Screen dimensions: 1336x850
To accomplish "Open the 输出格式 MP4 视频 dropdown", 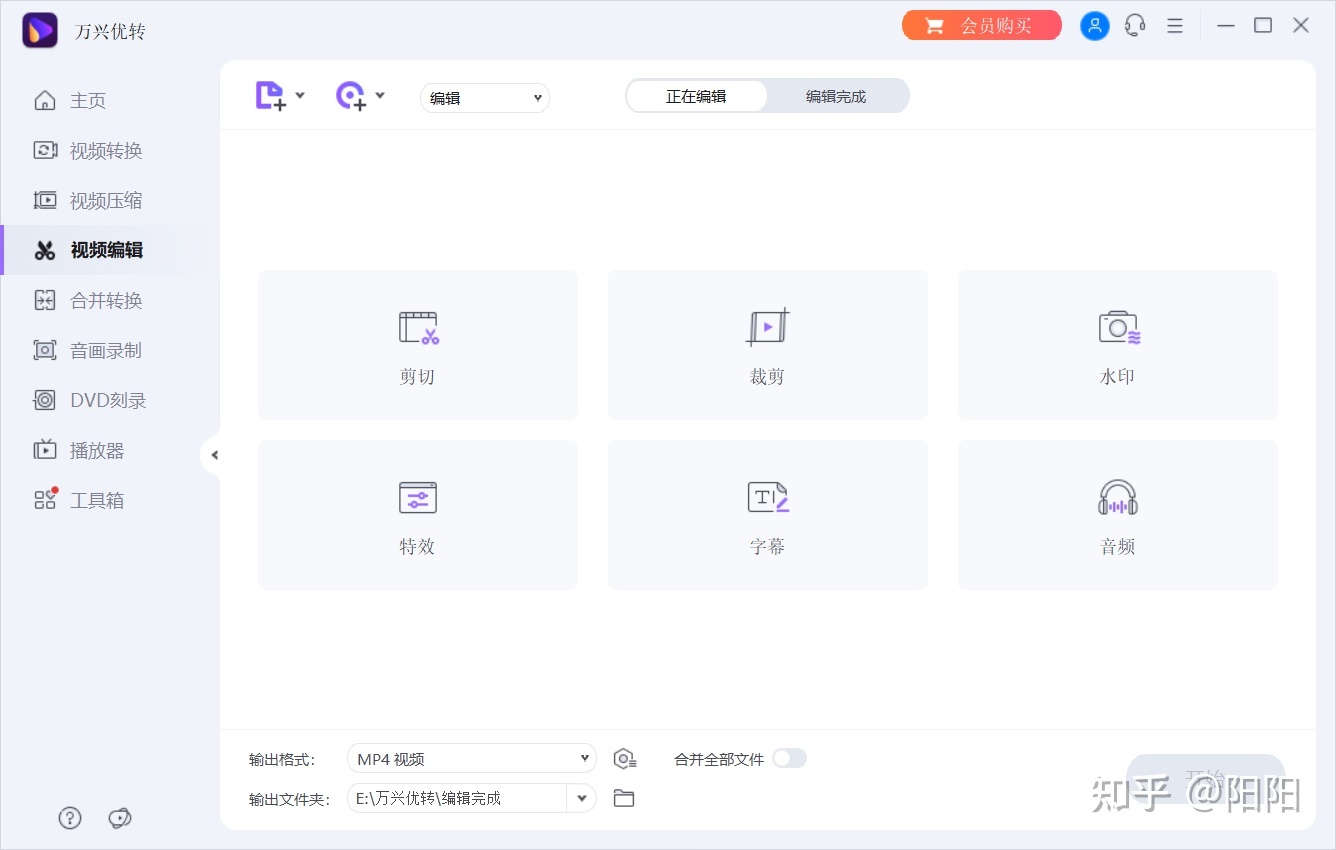I will pos(472,759).
